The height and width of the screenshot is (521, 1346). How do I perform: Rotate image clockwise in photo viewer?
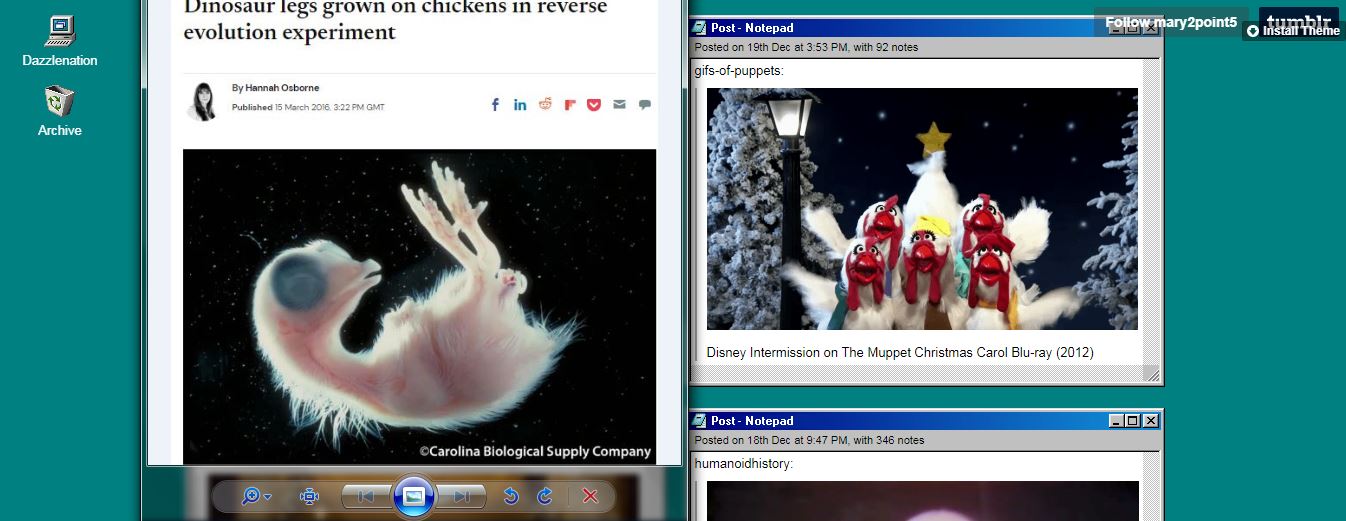click(x=545, y=496)
